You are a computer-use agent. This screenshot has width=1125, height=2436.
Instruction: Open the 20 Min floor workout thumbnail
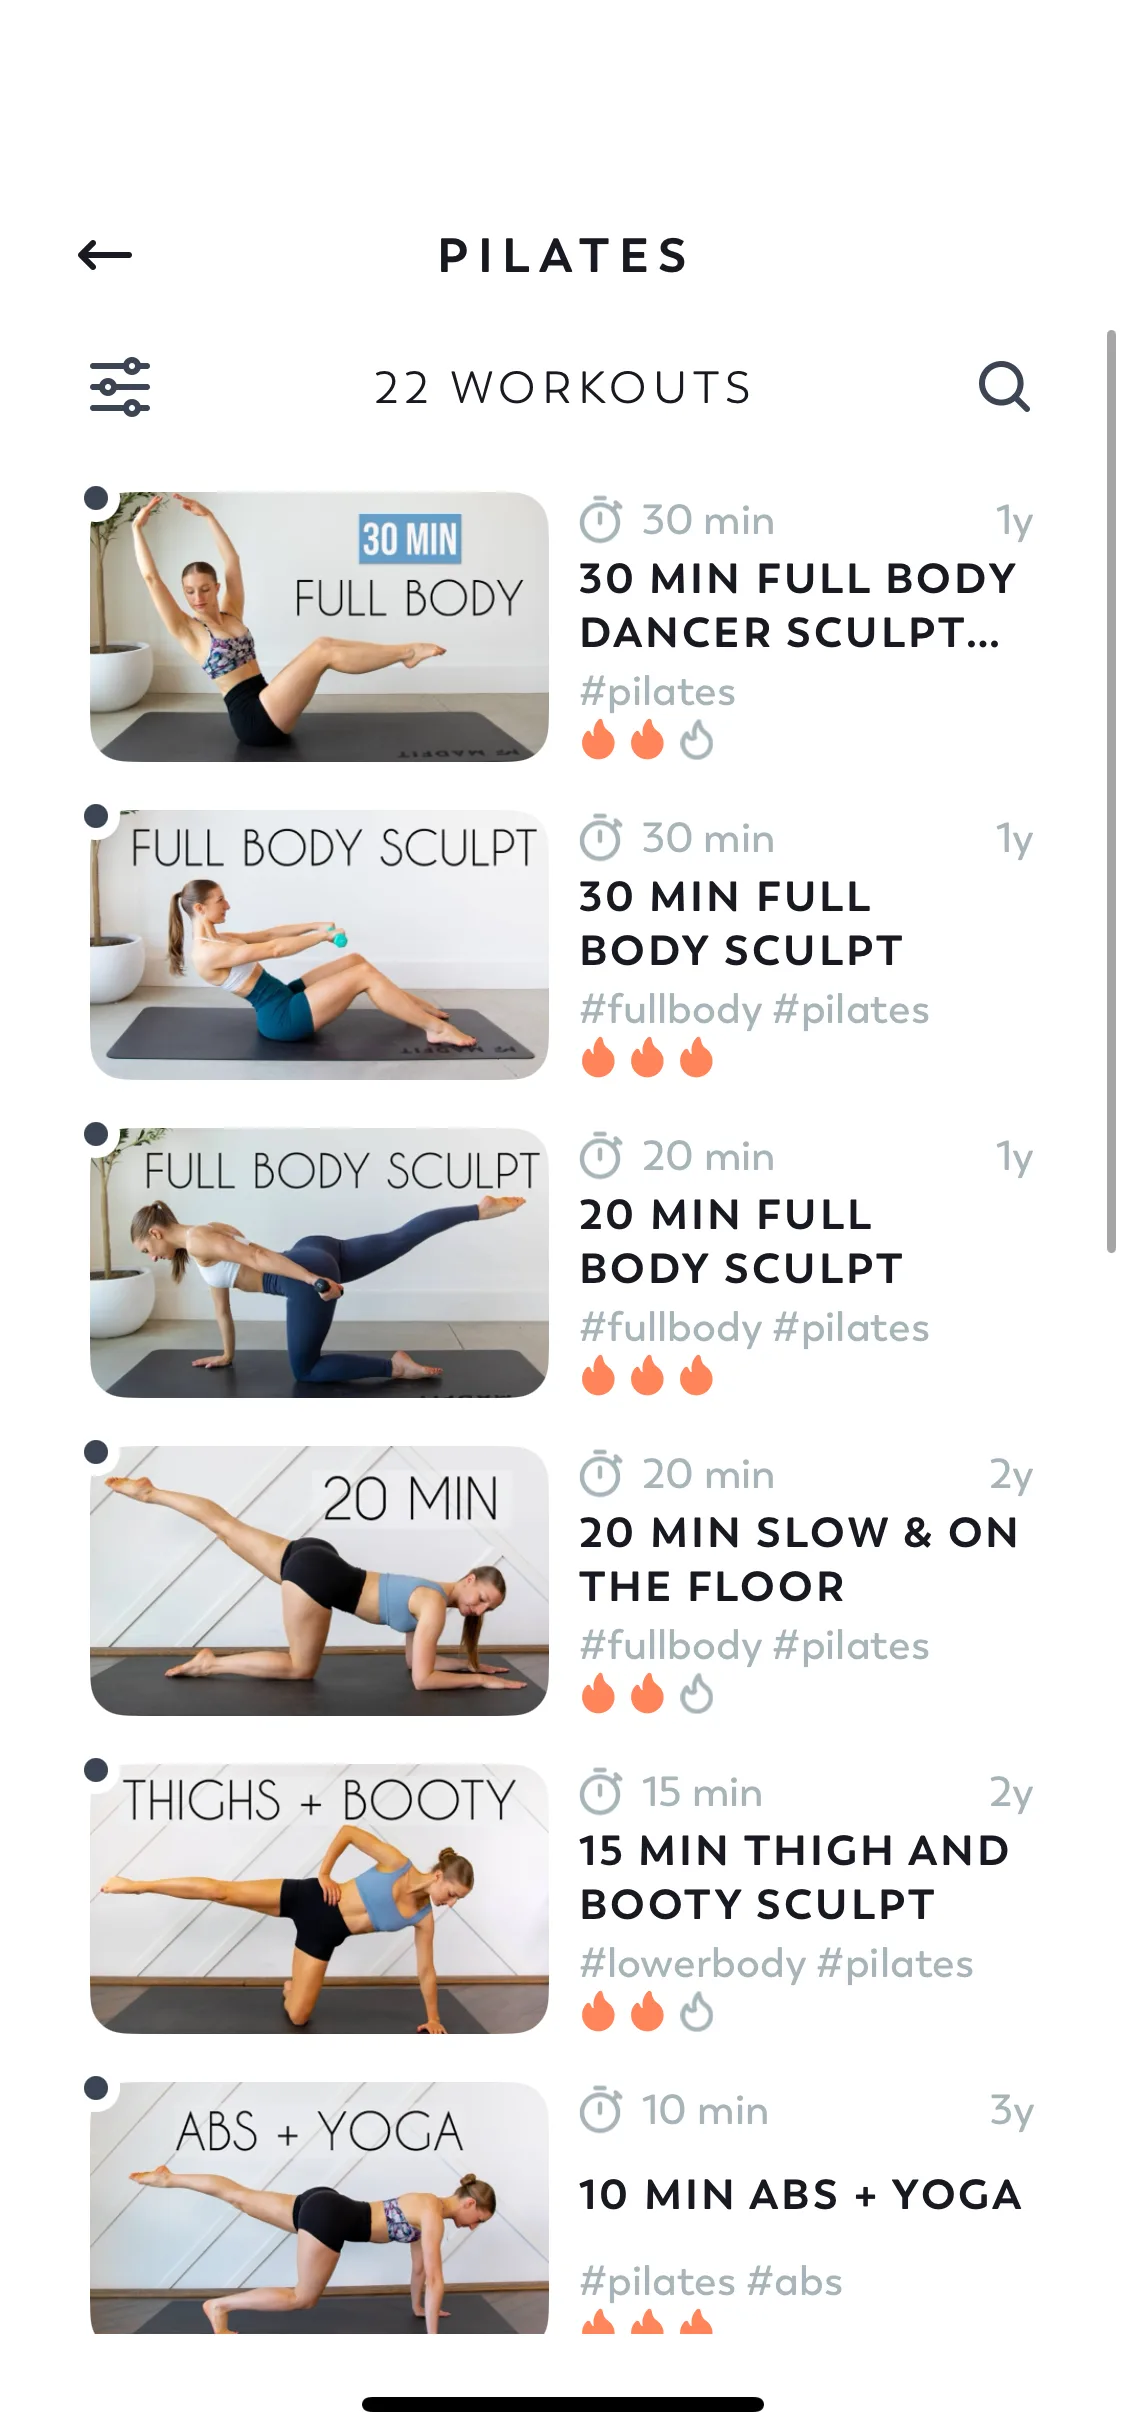click(319, 1580)
